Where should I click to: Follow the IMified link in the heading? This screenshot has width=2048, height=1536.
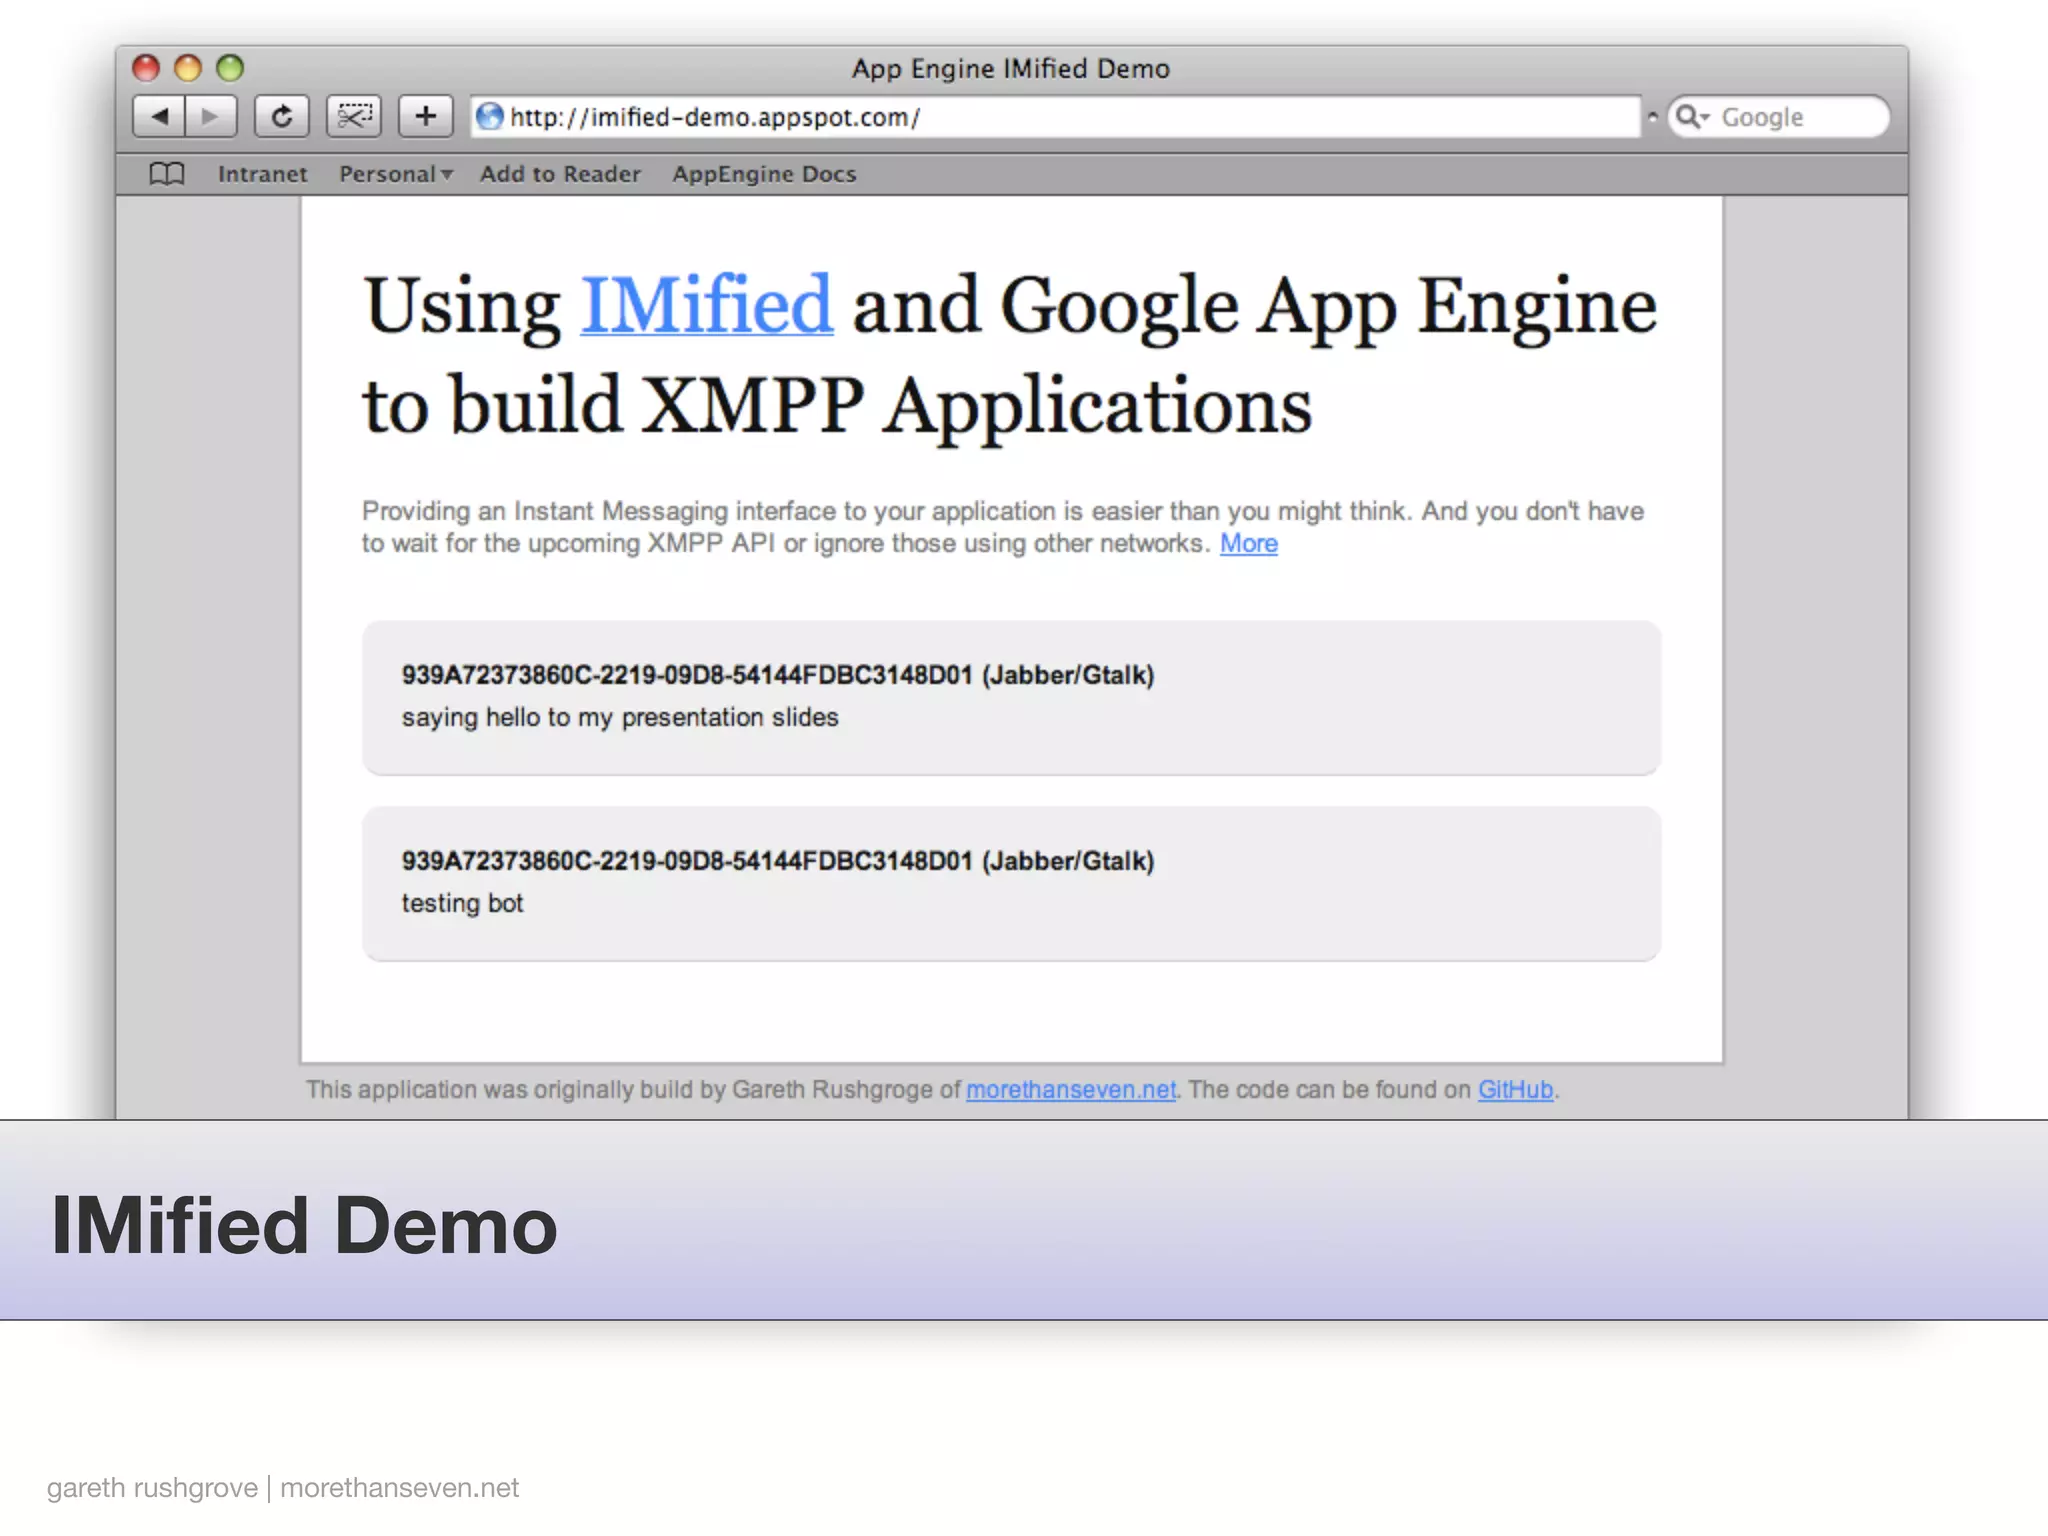tap(706, 305)
